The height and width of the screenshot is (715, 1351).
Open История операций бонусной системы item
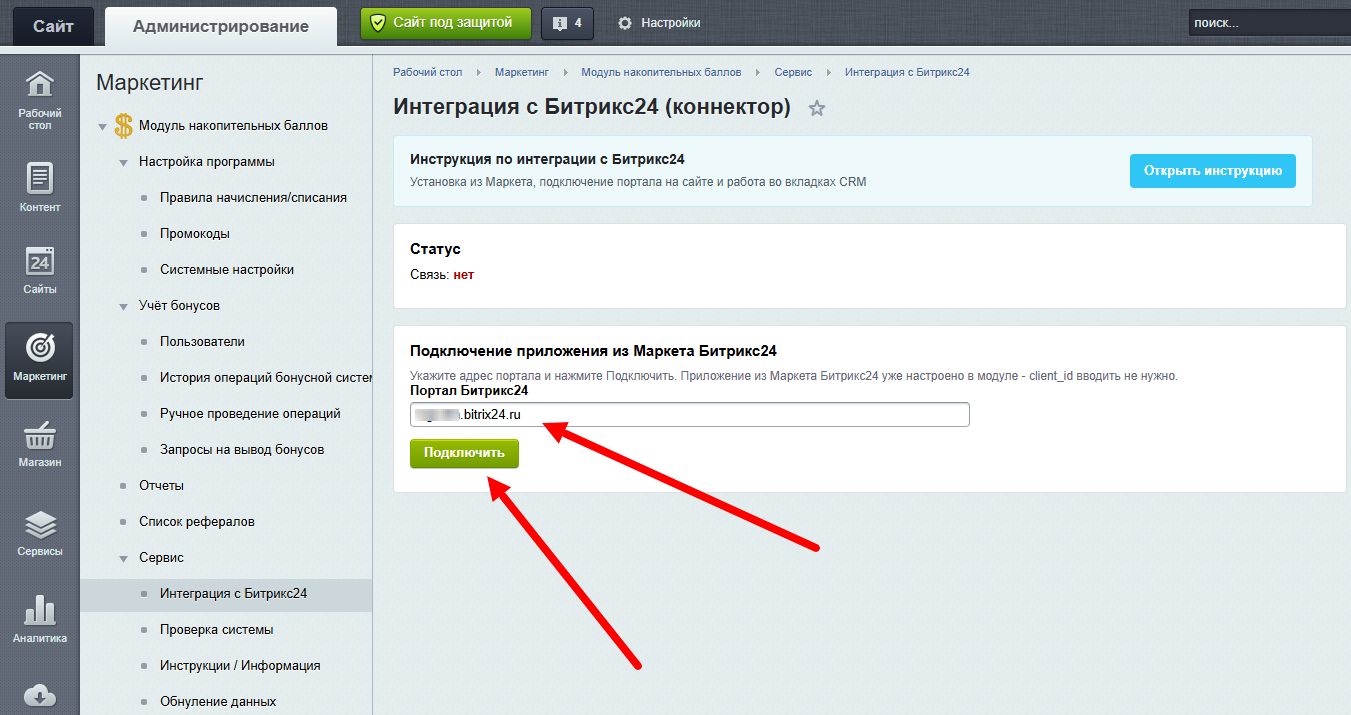point(266,377)
